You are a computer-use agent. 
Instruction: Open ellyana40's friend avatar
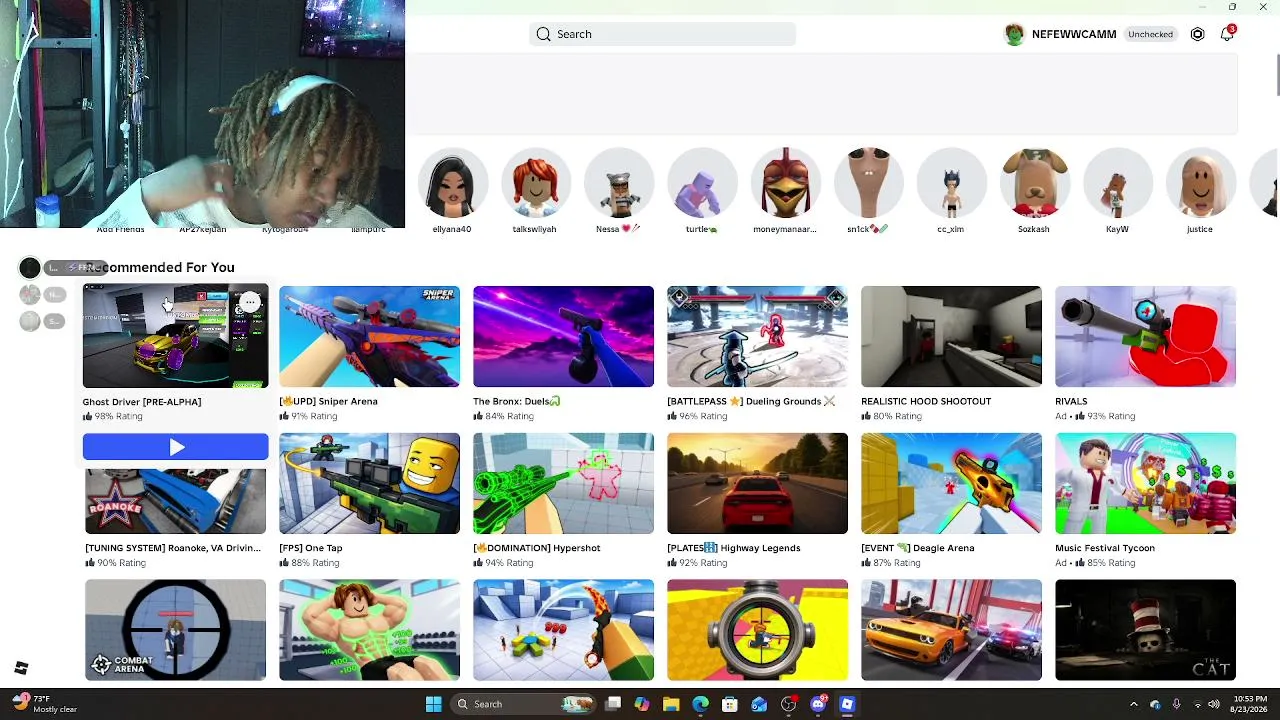pos(452,183)
